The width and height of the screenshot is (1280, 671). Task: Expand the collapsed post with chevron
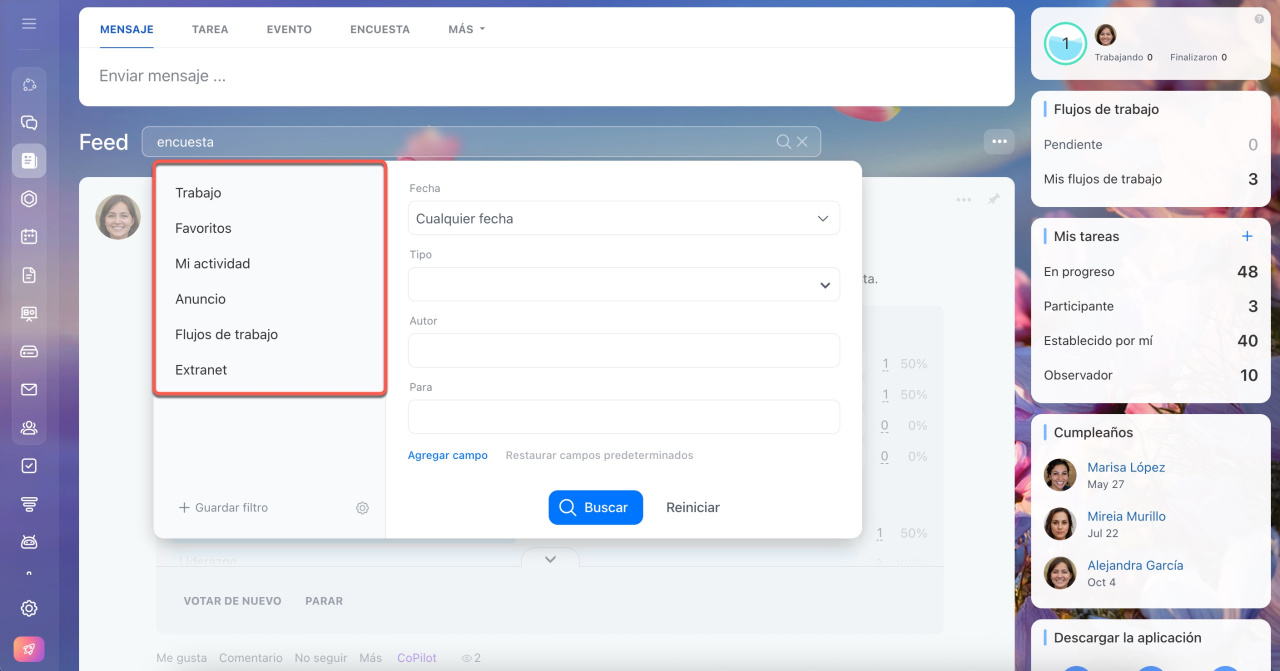(x=550, y=559)
